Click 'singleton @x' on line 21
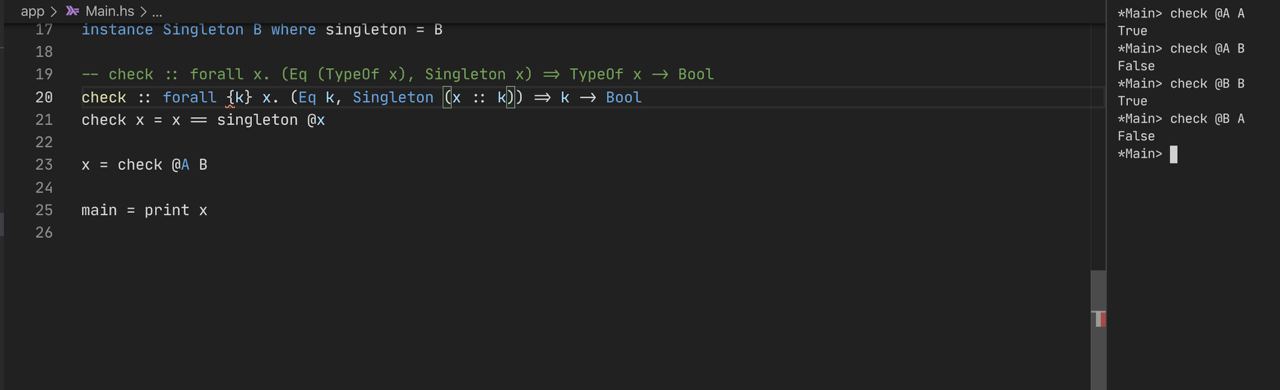Image resolution: width=1280 pixels, height=390 pixels. point(271,120)
